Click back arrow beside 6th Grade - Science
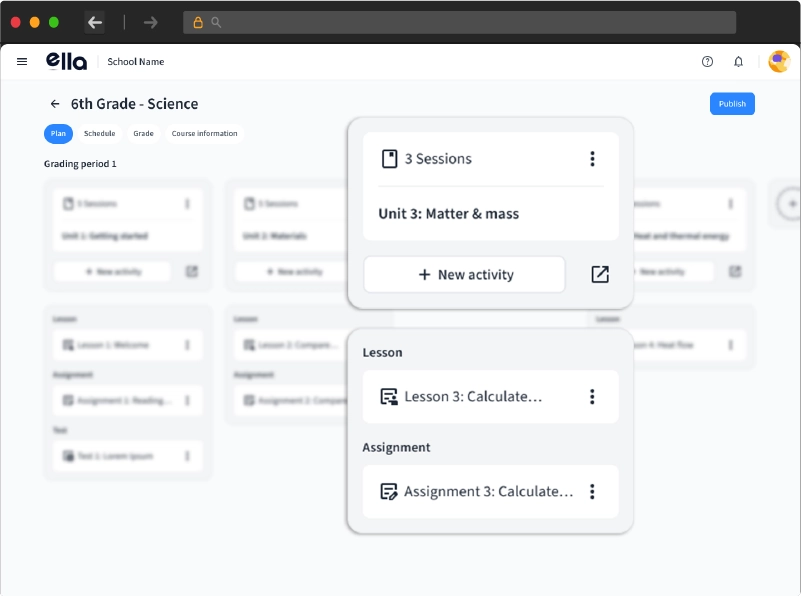The width and height of the screenshot is (801, 596). [55, 104]
